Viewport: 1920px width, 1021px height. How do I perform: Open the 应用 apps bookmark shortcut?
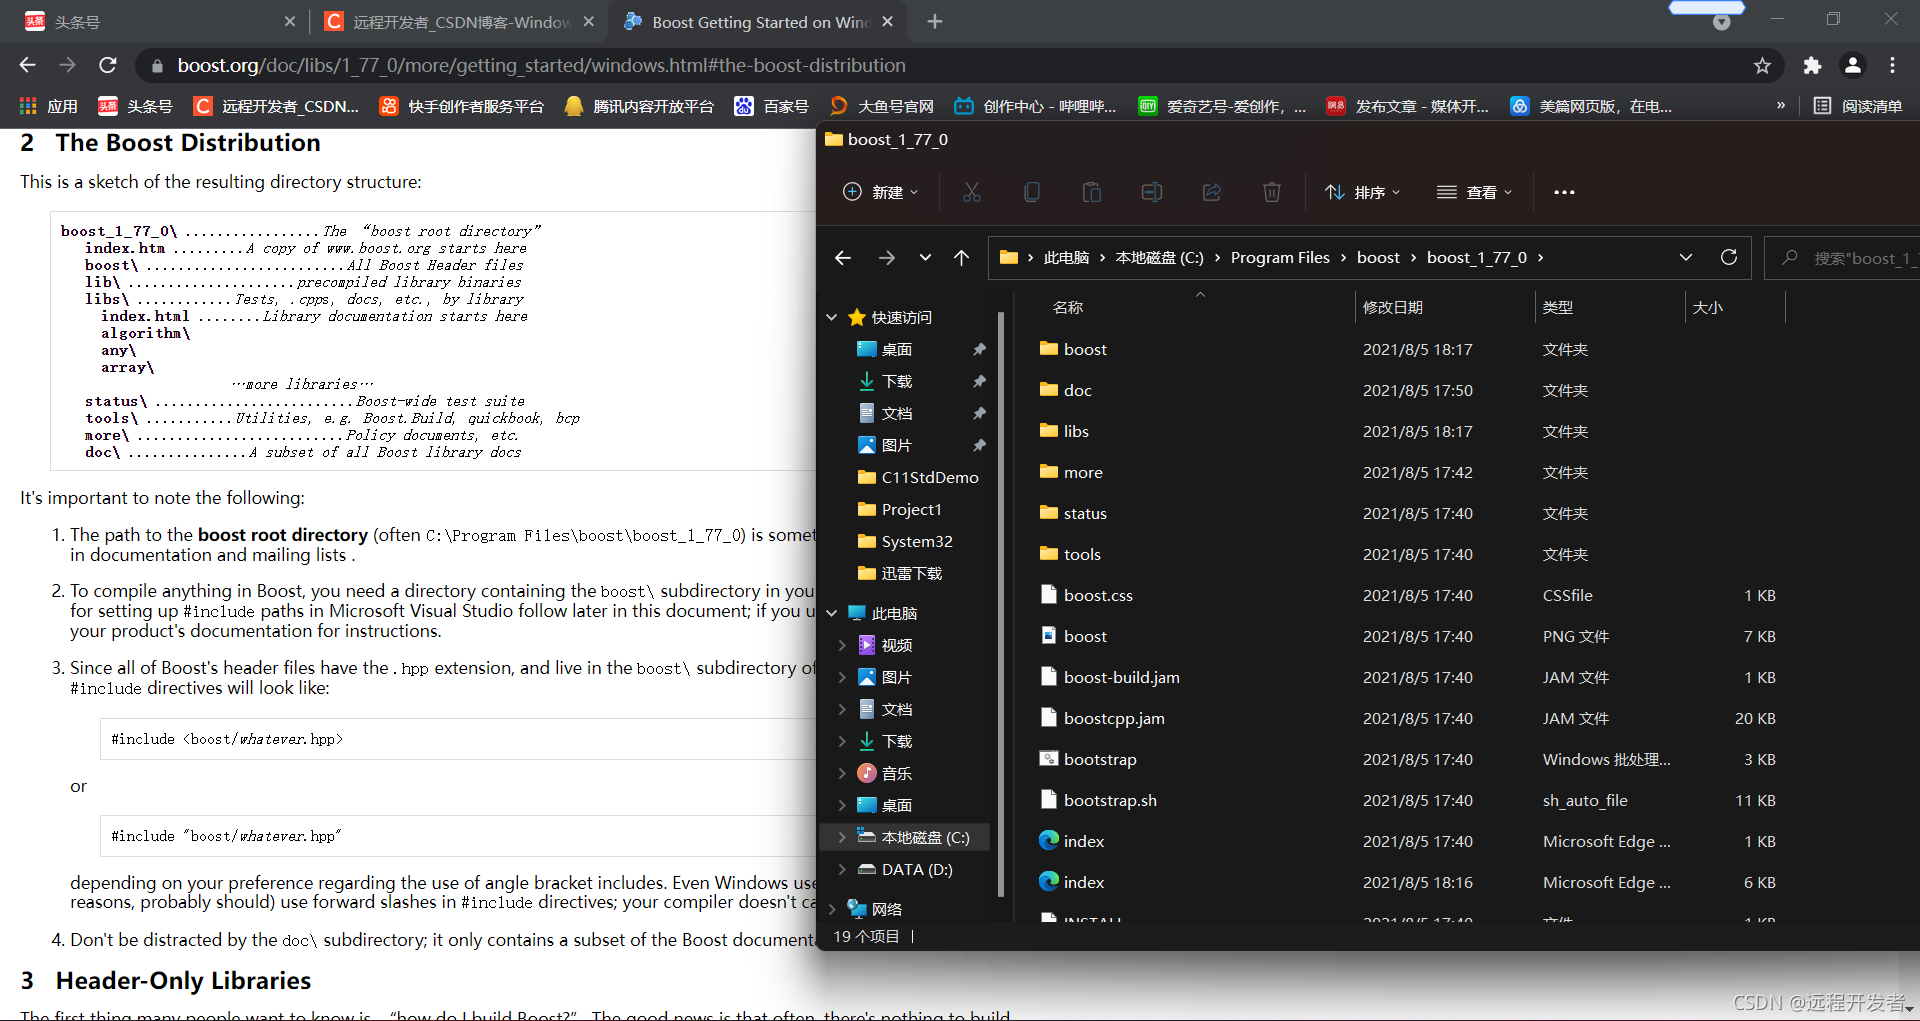[49, 106]
